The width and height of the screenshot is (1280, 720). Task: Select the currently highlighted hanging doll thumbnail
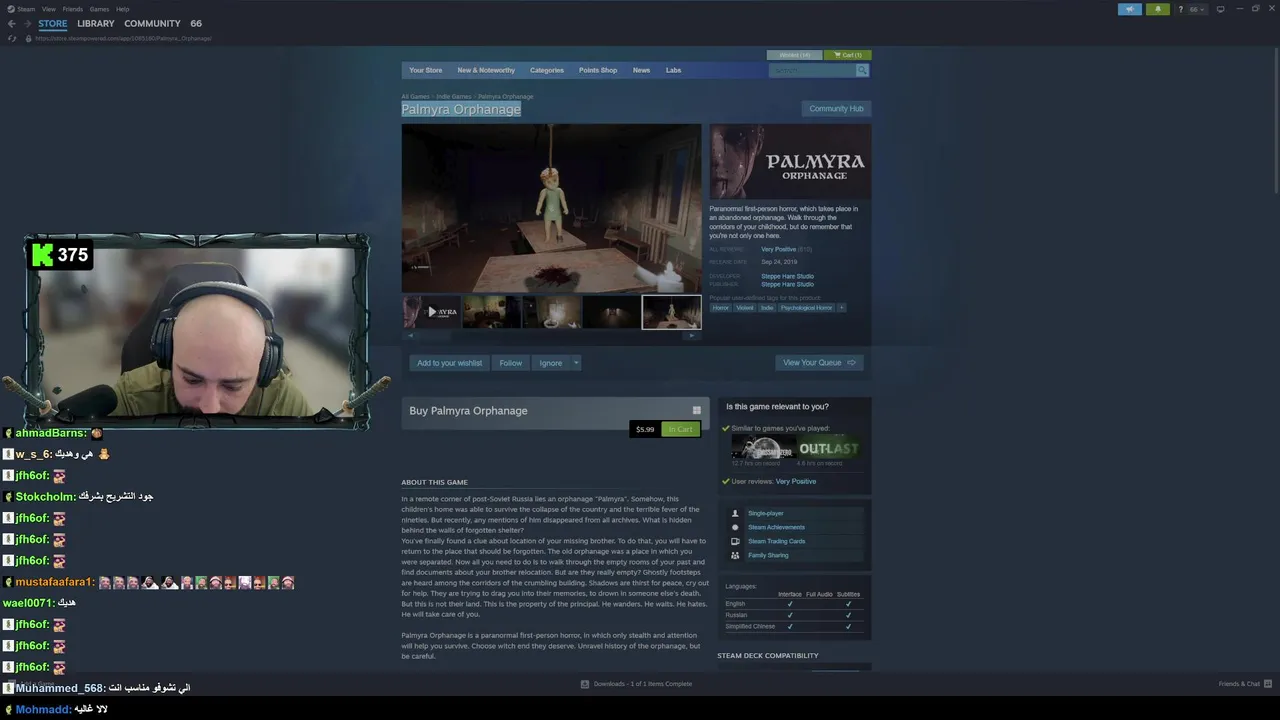(x=671, y=312)
